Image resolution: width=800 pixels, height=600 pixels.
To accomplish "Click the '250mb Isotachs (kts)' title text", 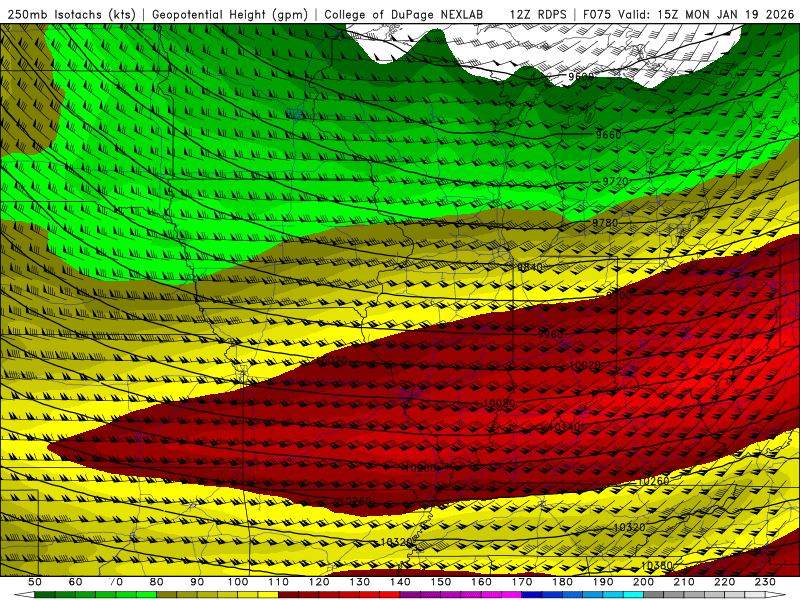I will pos(71,14).
